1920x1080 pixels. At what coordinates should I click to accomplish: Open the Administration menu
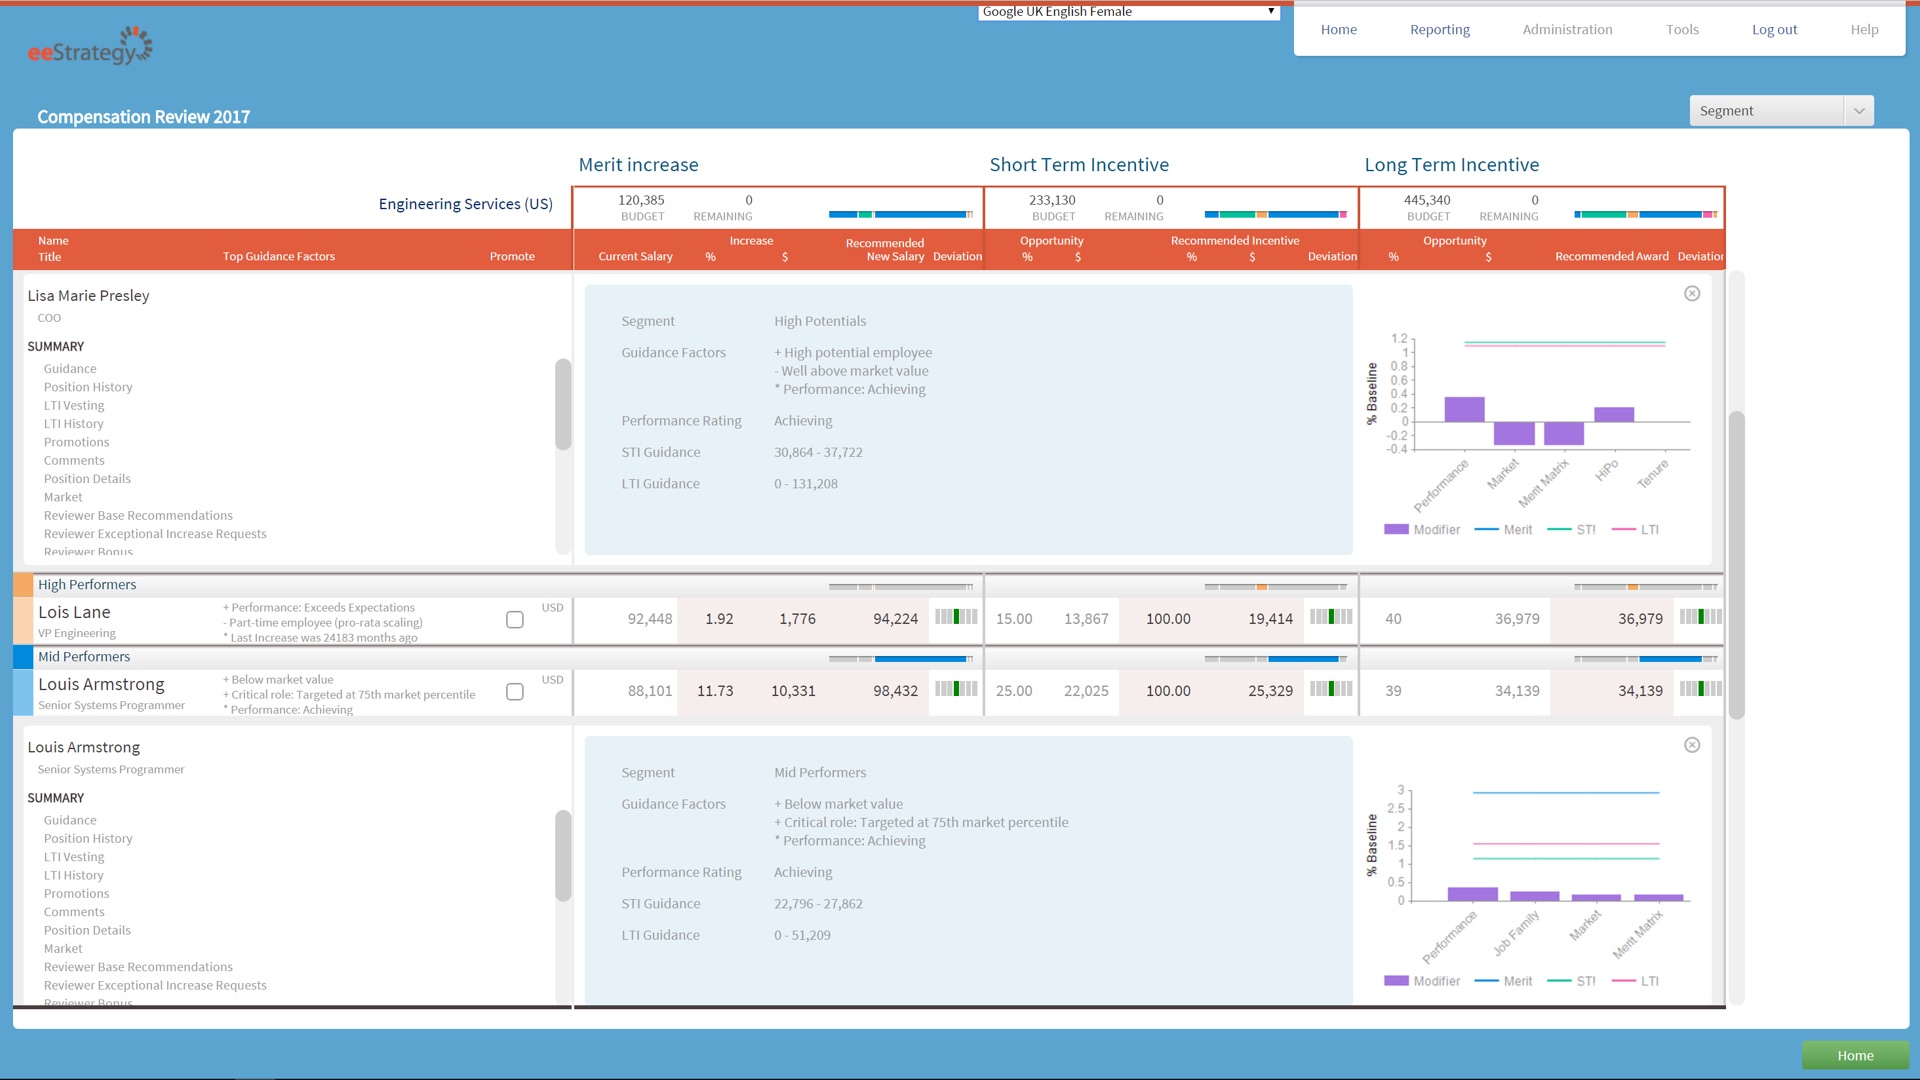point(1567,30)
